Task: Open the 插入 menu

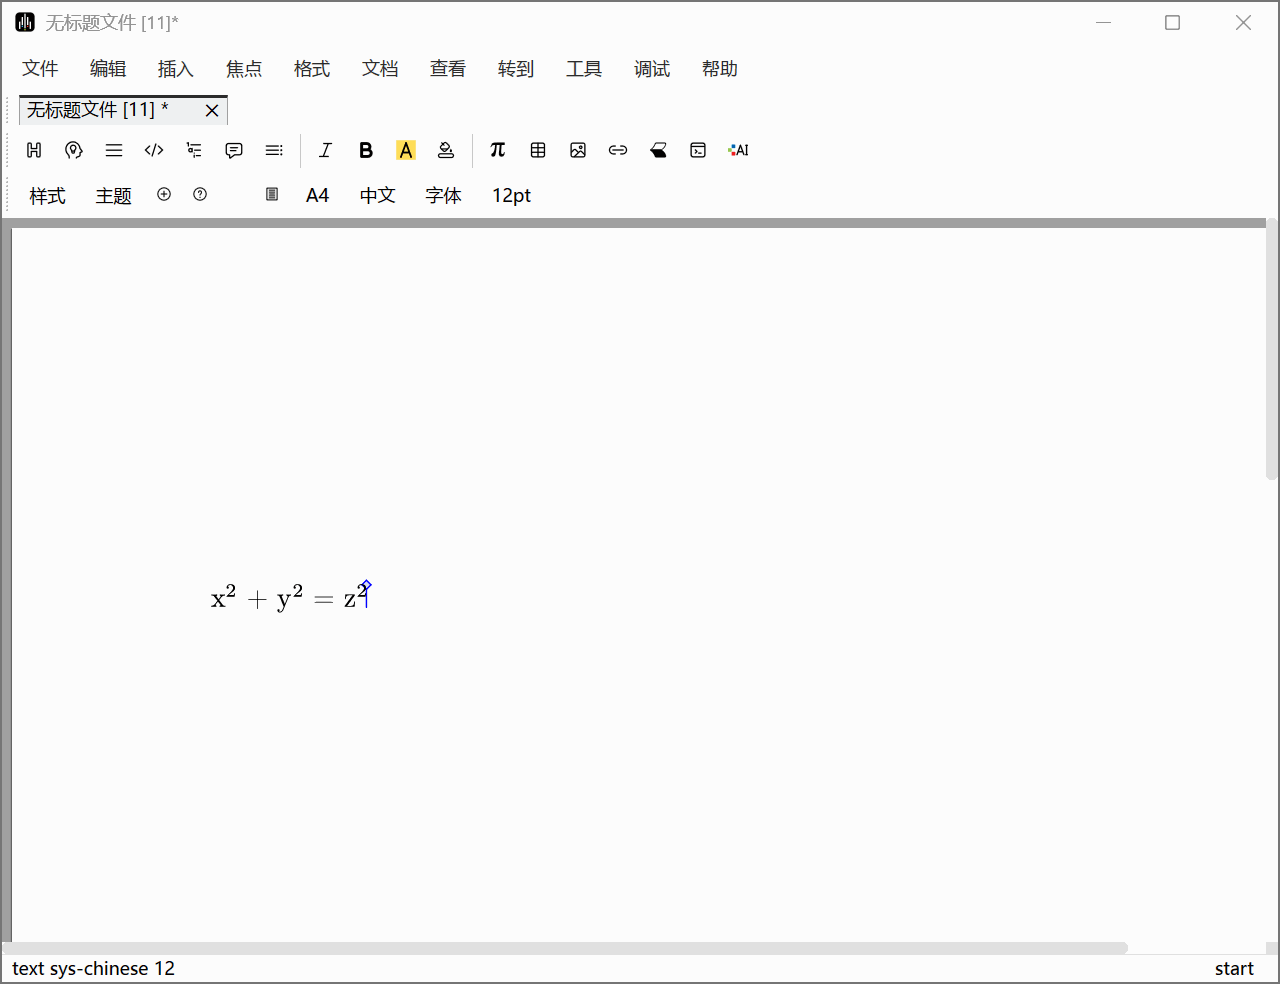Action: pos(175,68)
